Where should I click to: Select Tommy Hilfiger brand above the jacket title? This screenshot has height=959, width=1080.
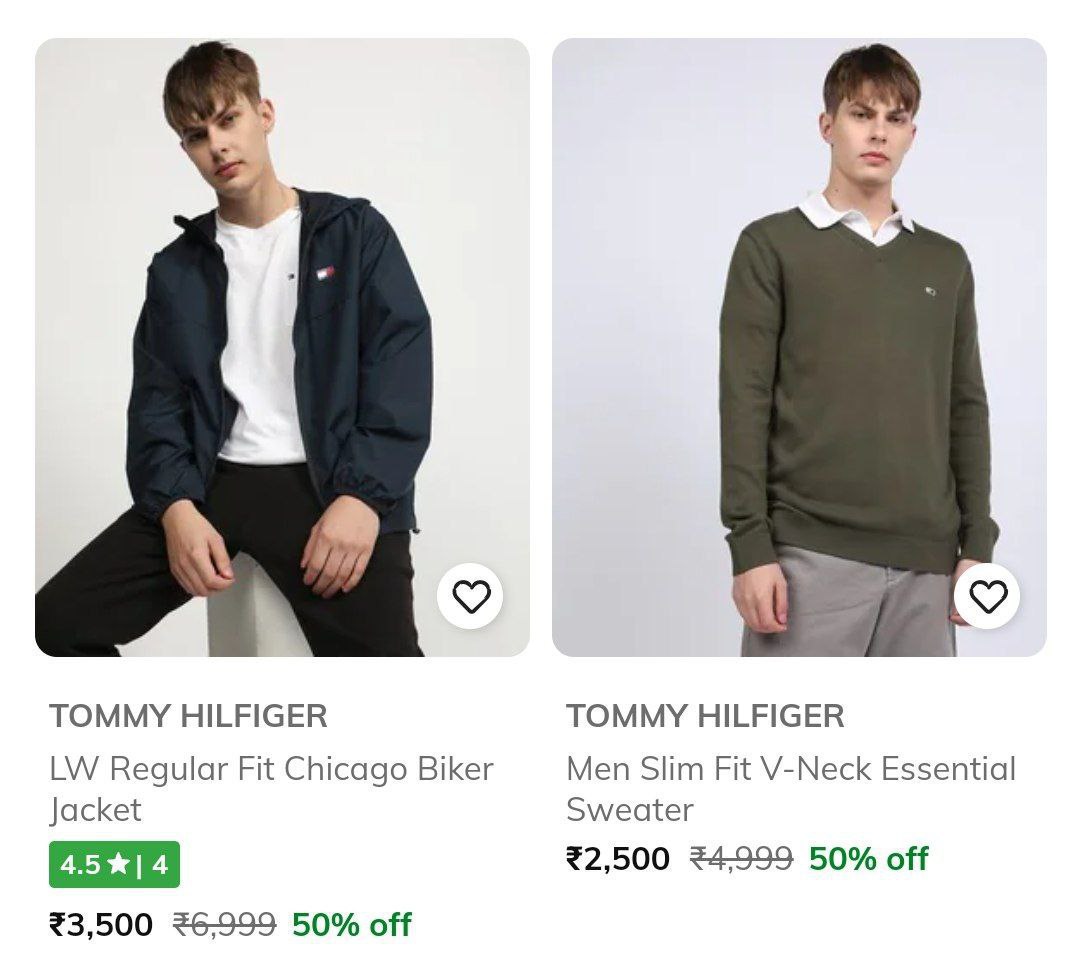[x=188, y=716]
